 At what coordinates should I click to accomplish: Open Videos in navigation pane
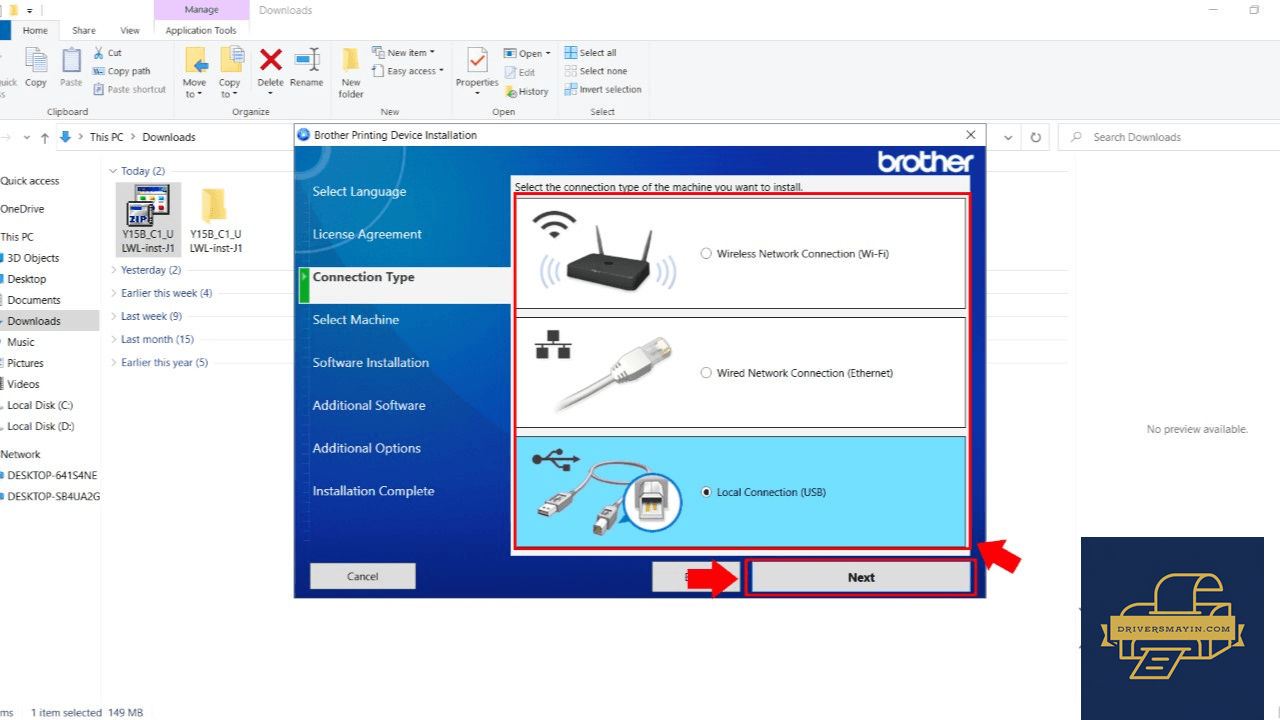(24, 384)
